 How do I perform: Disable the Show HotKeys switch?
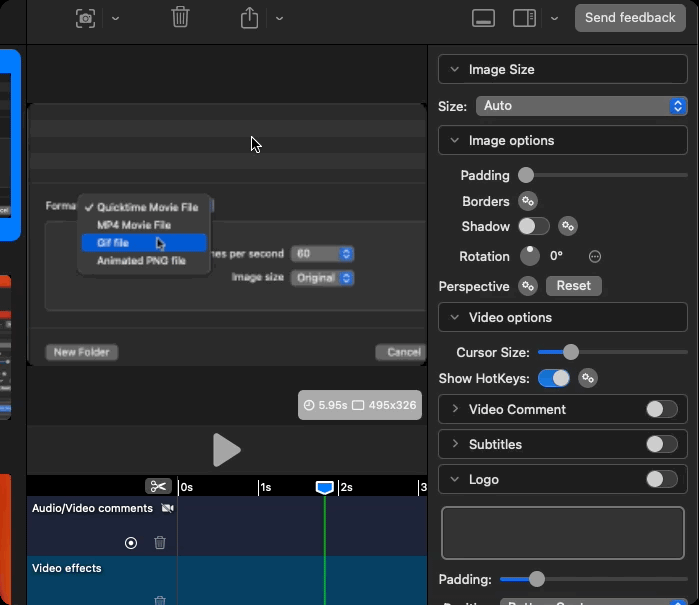pyautogui.click(x=553, y=378)
